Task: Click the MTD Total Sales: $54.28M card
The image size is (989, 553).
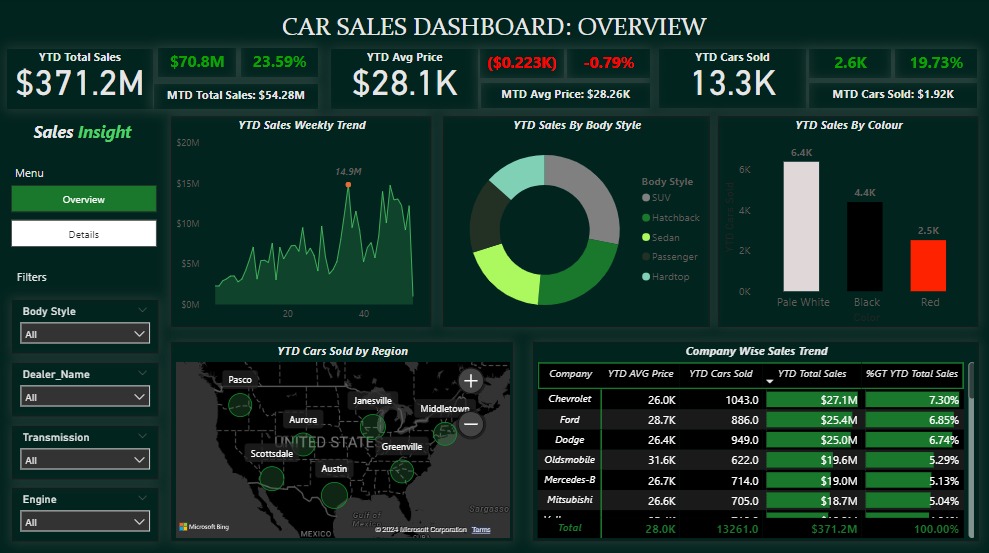Action: (236, 95)
